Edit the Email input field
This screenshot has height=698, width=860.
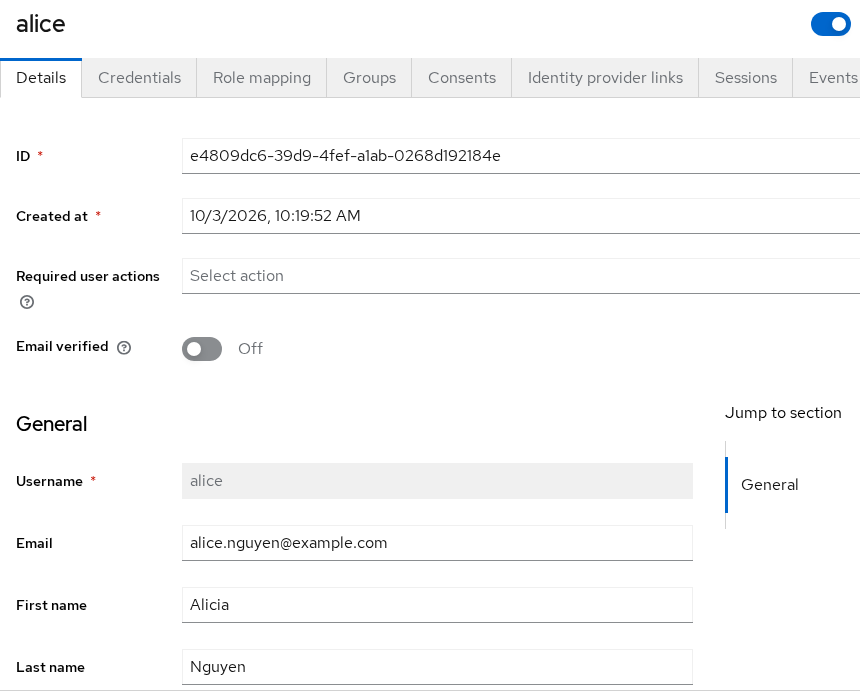437,543
